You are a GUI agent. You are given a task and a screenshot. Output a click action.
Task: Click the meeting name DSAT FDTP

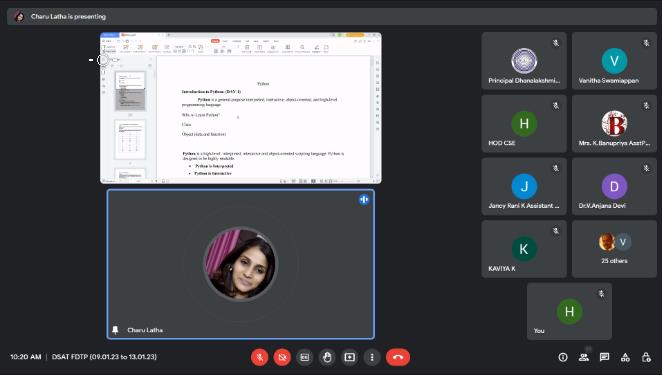click(104, 357)
